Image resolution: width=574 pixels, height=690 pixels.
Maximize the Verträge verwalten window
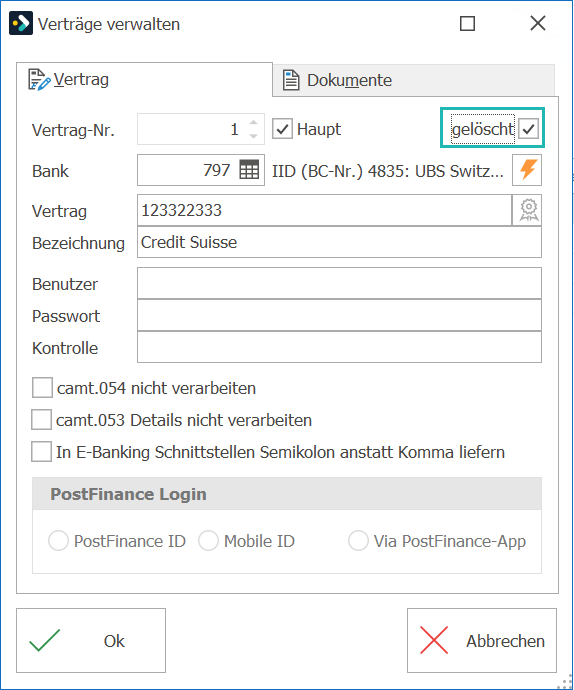(x=467, y=23)
